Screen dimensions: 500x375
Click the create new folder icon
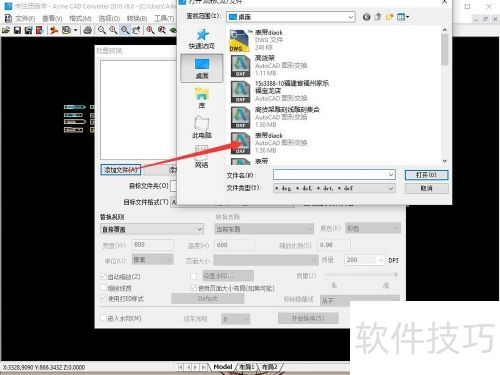pos(389,17)
